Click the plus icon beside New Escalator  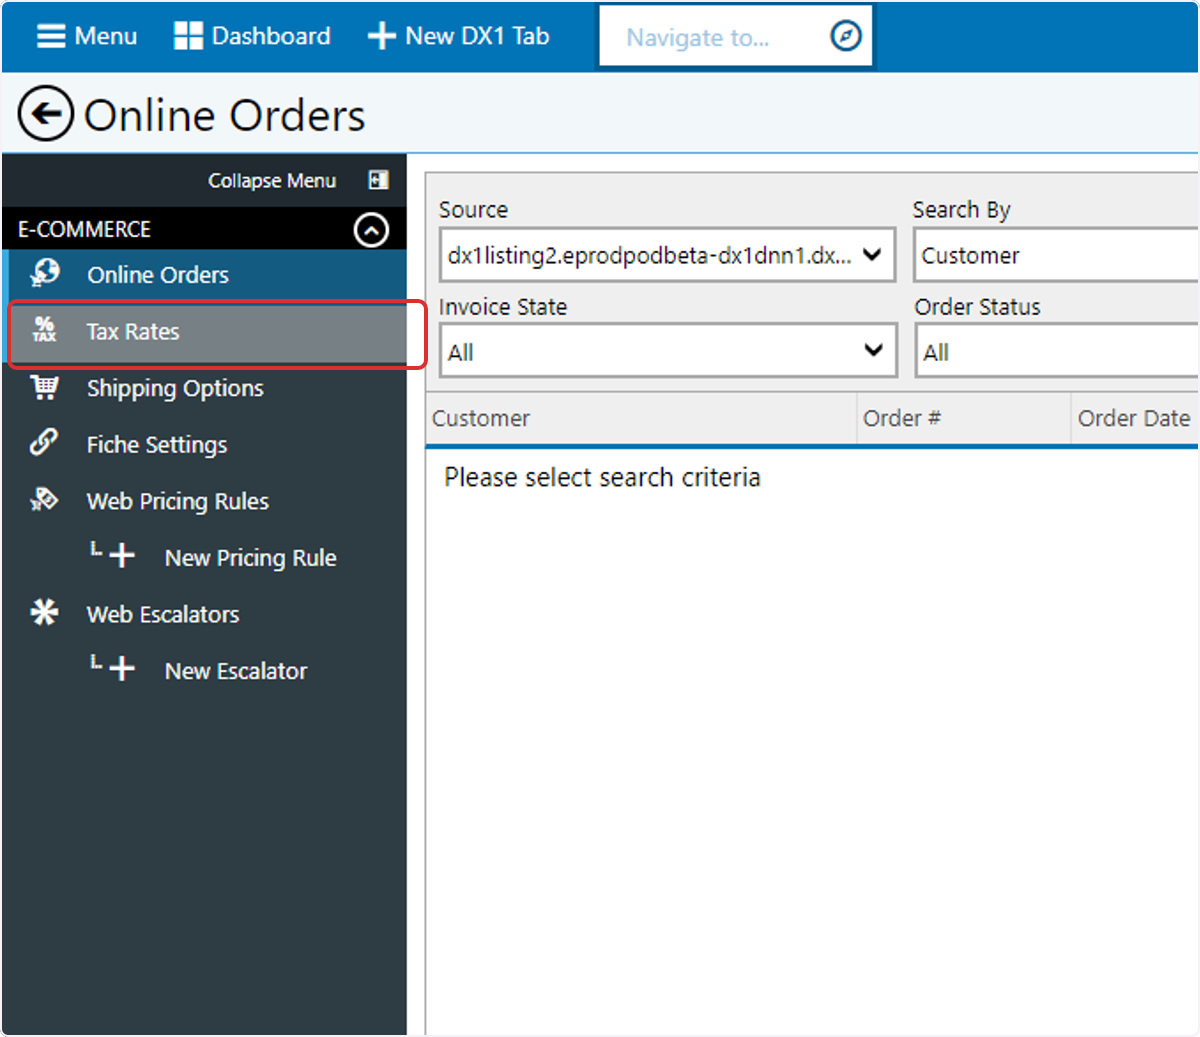pos(121,669)
